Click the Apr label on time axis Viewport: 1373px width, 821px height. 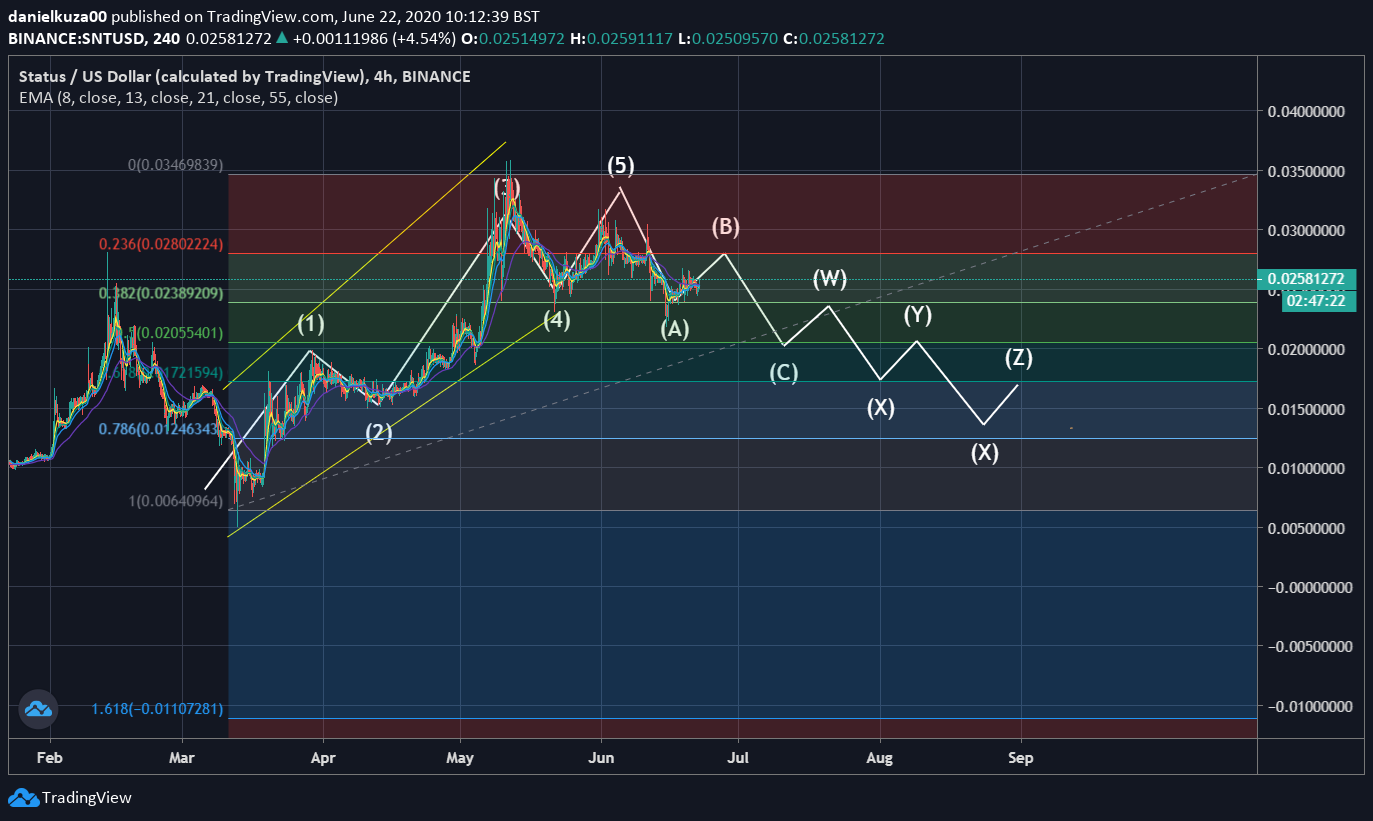click(x=322, y=758)
